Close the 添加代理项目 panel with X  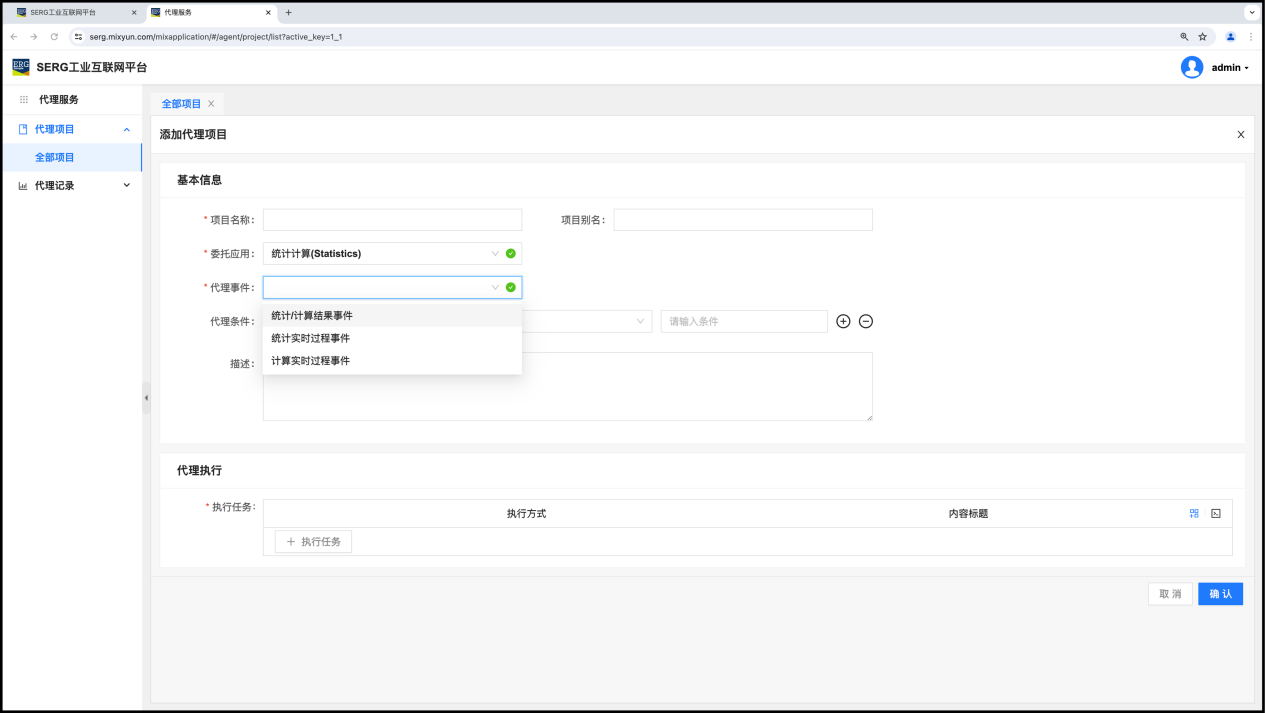pos(1241,134)
